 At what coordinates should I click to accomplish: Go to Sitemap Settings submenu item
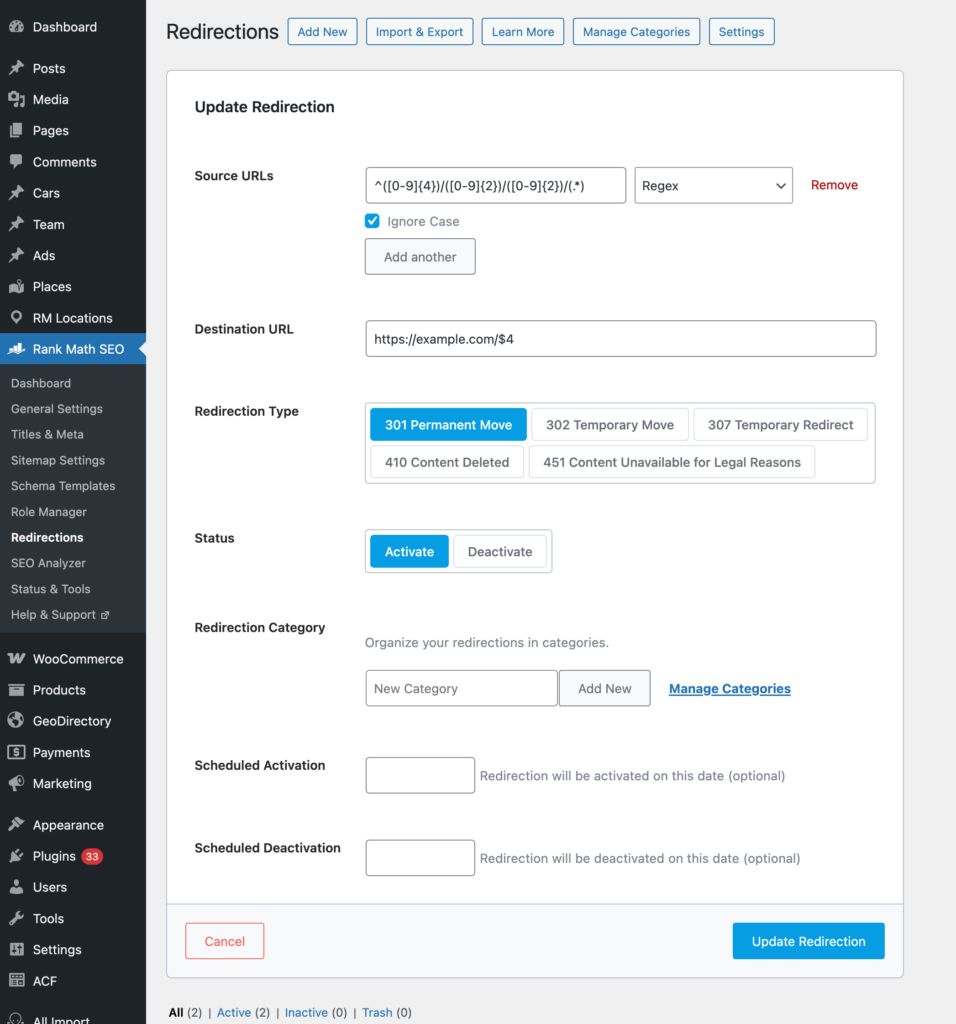click(58, 460)
